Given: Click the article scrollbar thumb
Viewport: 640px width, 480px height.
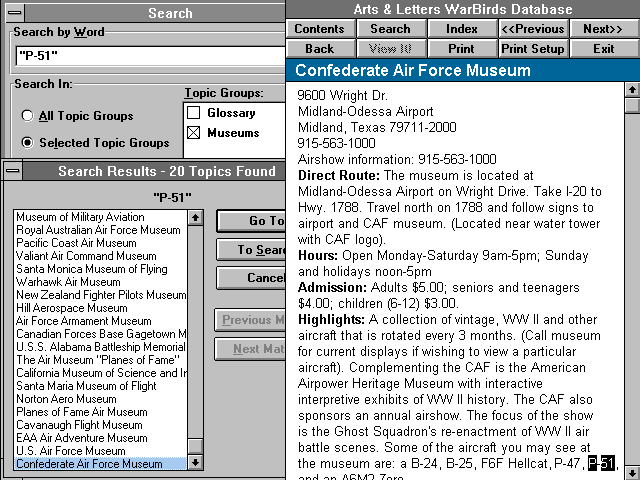Looking at the screenshot, I should (632, 105).
